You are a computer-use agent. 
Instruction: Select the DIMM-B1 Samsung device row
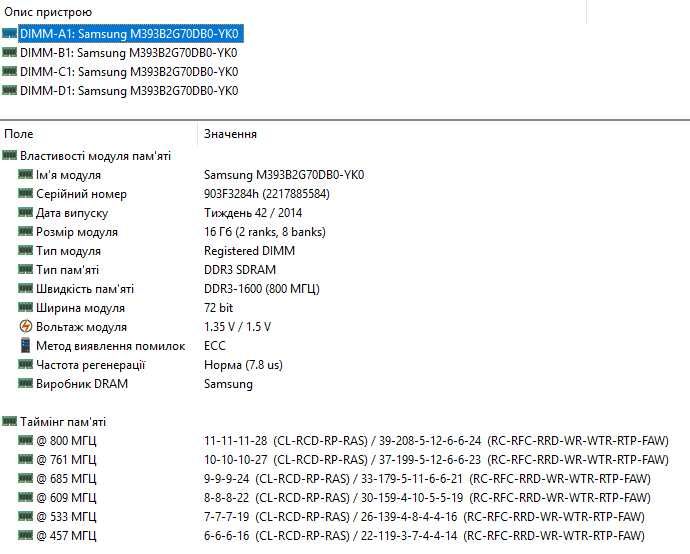pos(128,53)
